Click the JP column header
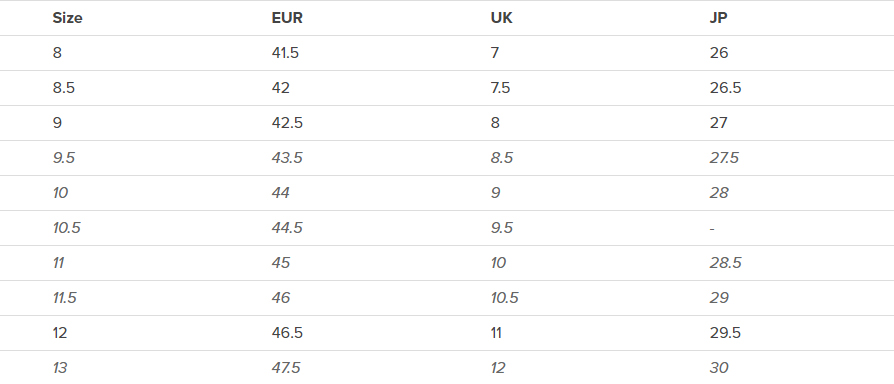 tap(718, 18)
